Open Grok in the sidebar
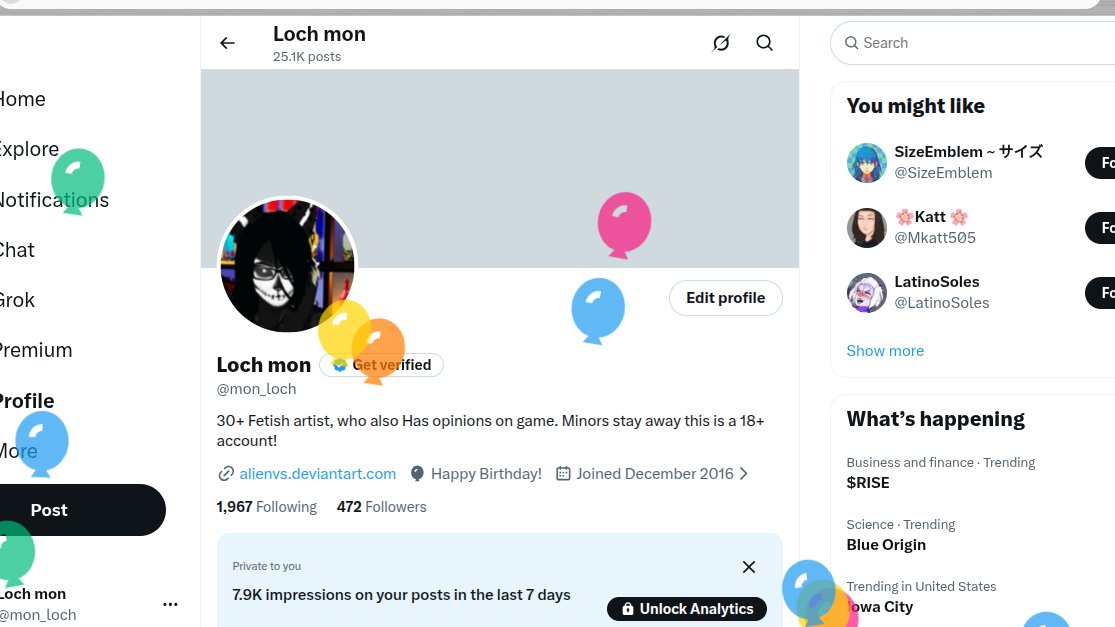The height and width of the screenshot is (627, 1115). coord(16,301)
